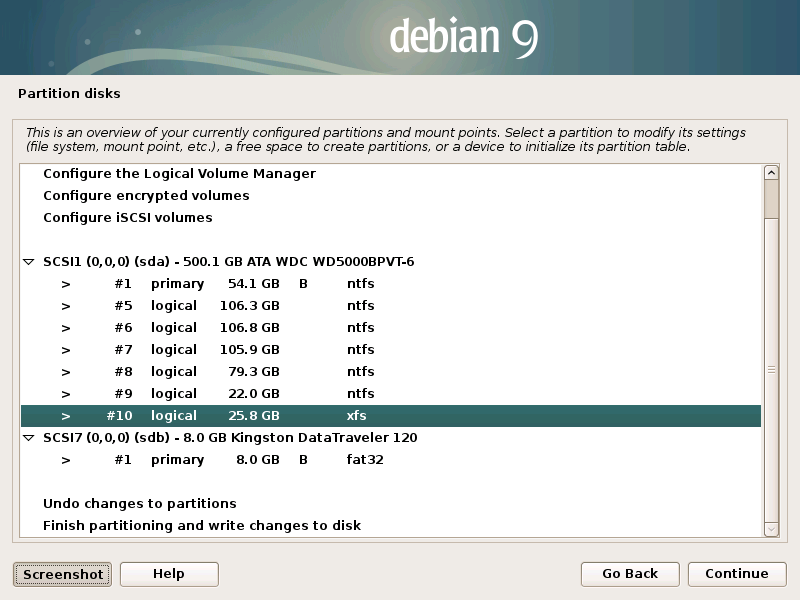
Task: Select Configure the Logical Volume Manager
Action: click(x=391, y=173)
